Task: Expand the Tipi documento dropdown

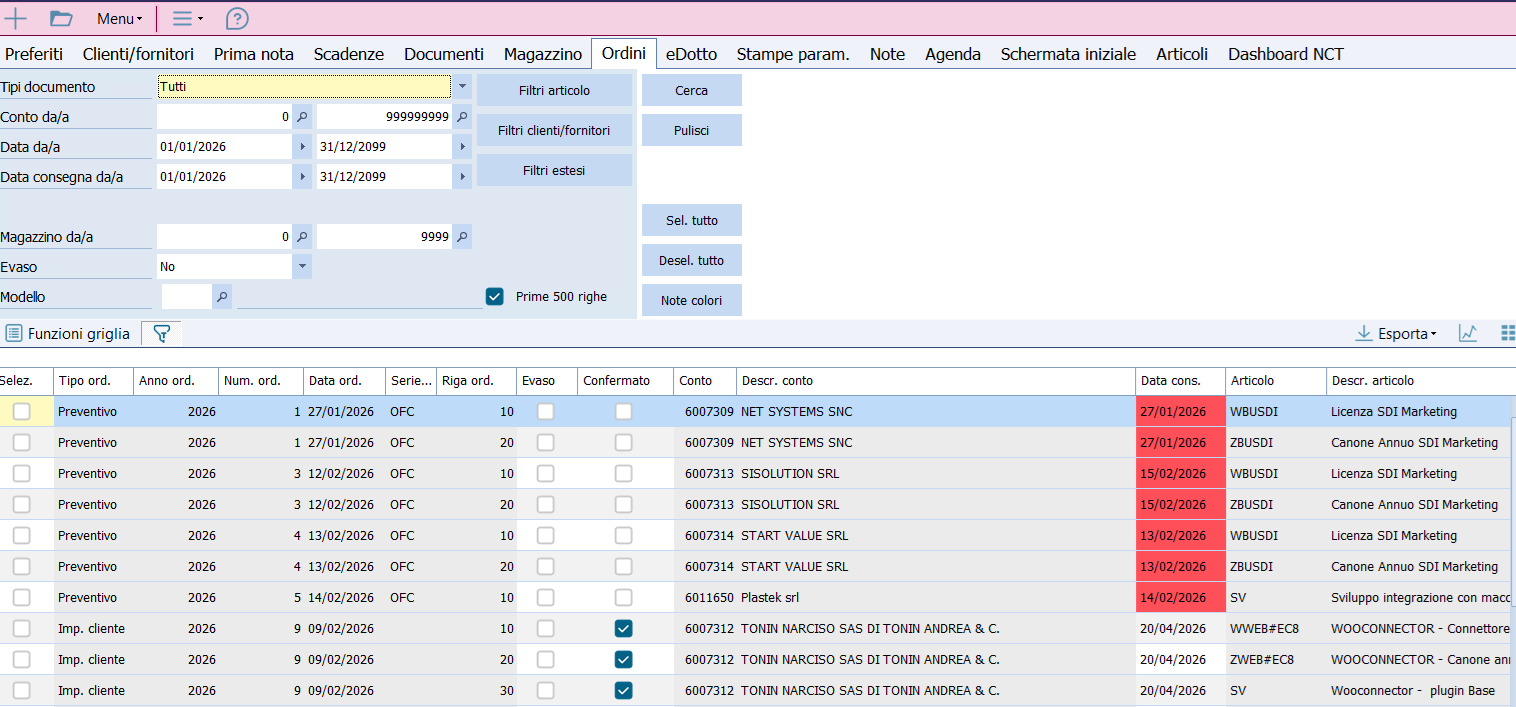Action: (x=462, y=87)
